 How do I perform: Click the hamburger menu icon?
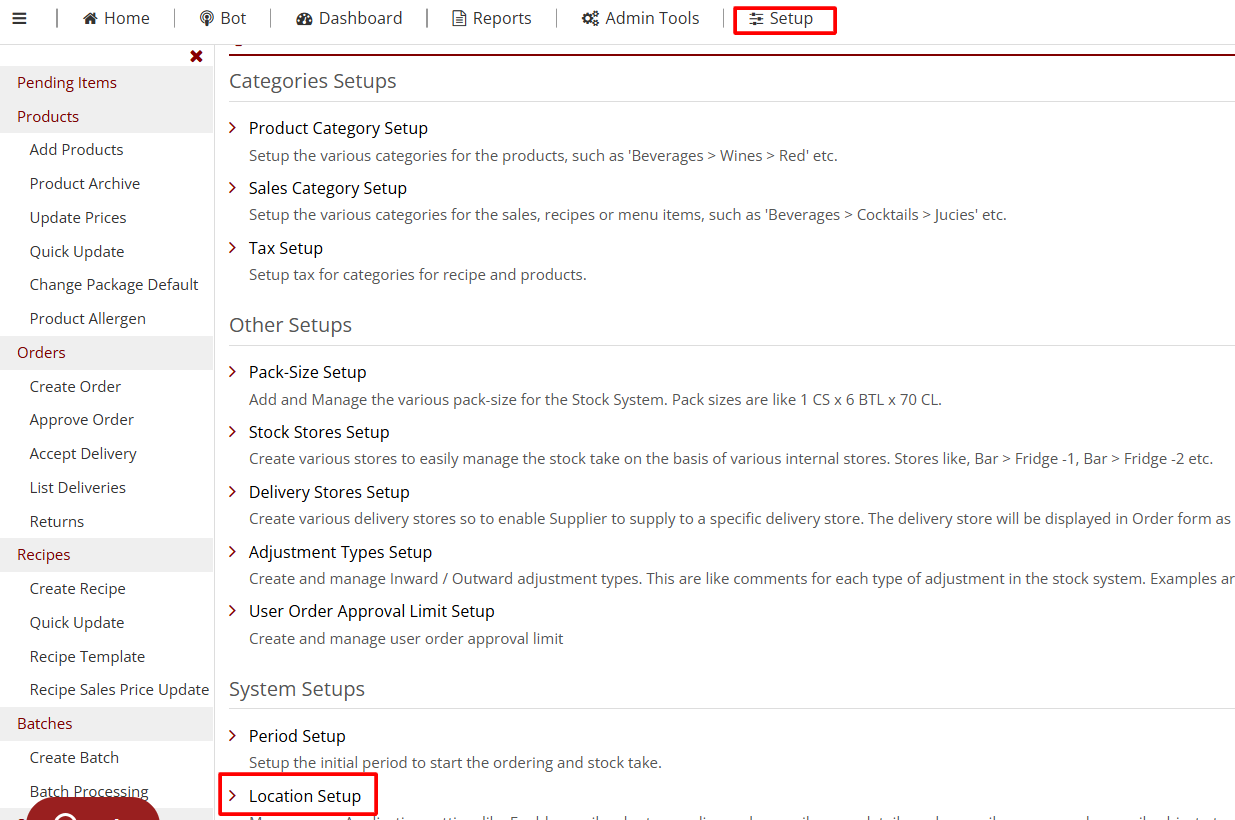tap(19, 18)
